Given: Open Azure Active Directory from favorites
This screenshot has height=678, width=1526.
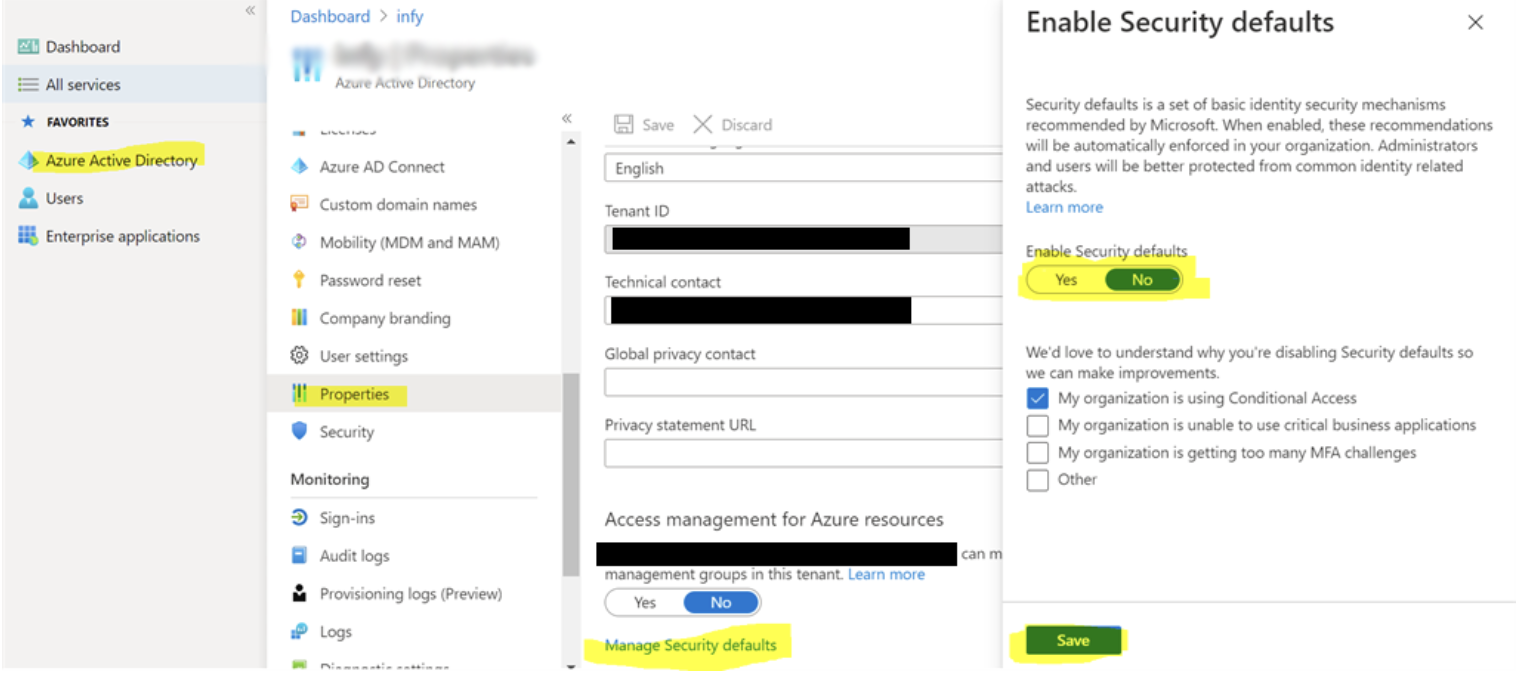Looking at the screenshot, I should (121, 160).
